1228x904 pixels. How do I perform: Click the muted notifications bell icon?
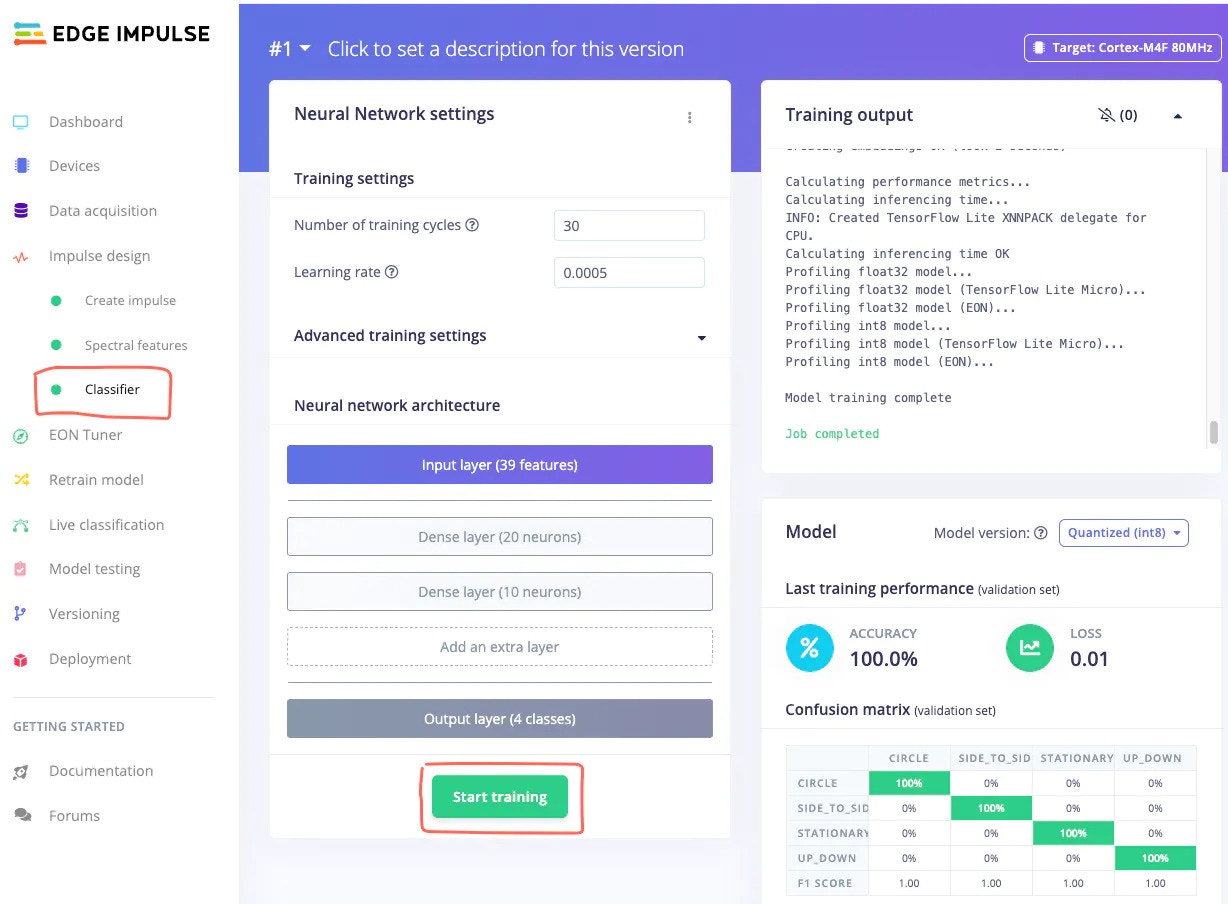click(1106, 115)
